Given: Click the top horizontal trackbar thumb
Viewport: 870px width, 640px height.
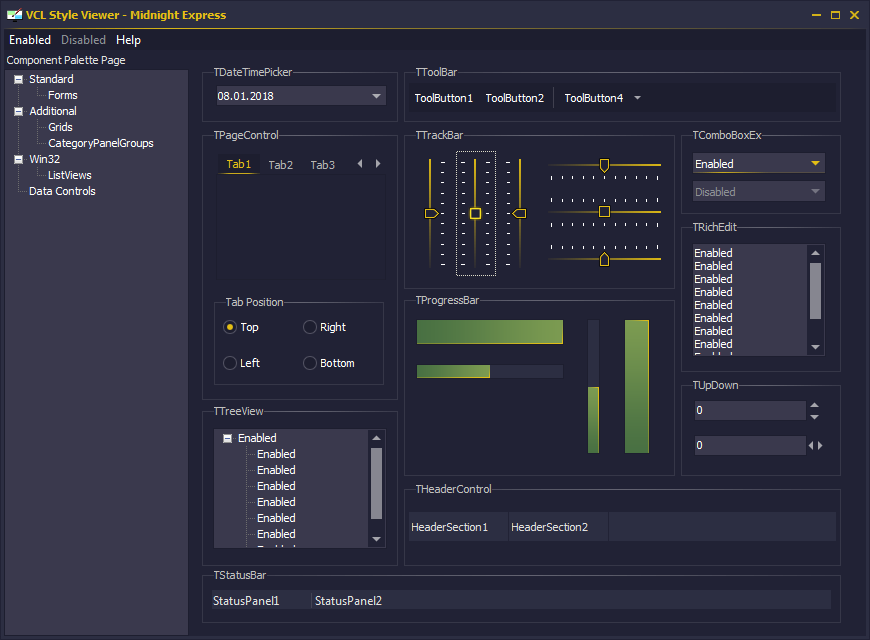Looking at the screenshot, I should [604, 165].
